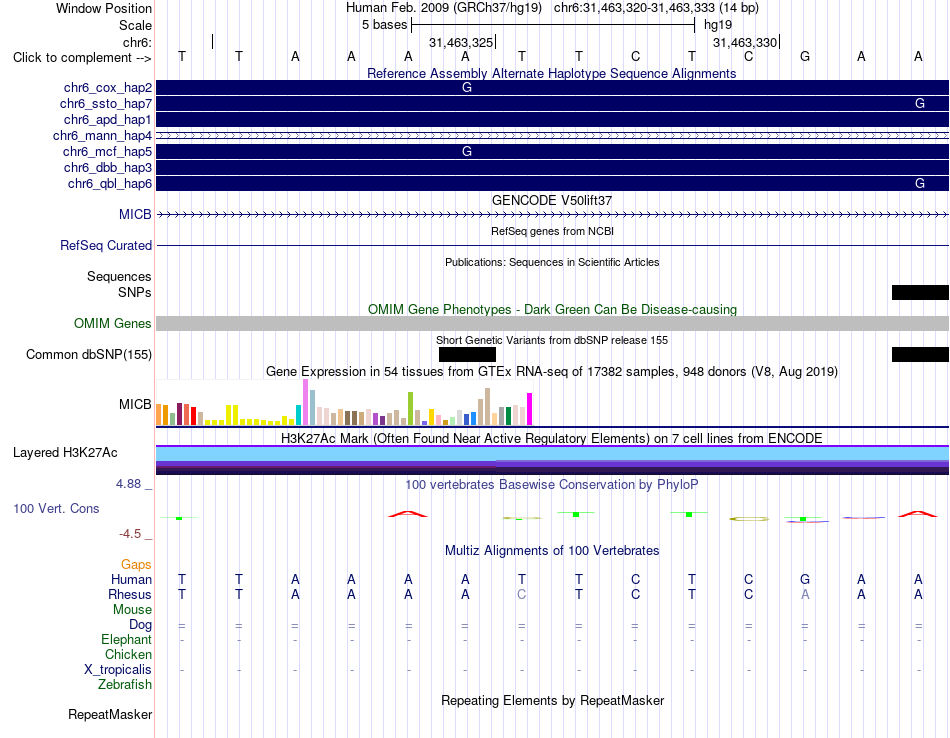The height and width of the screenshot is (738, 950).
Task: Click the hg19 label next to scale bar
Action: [718, 25]
